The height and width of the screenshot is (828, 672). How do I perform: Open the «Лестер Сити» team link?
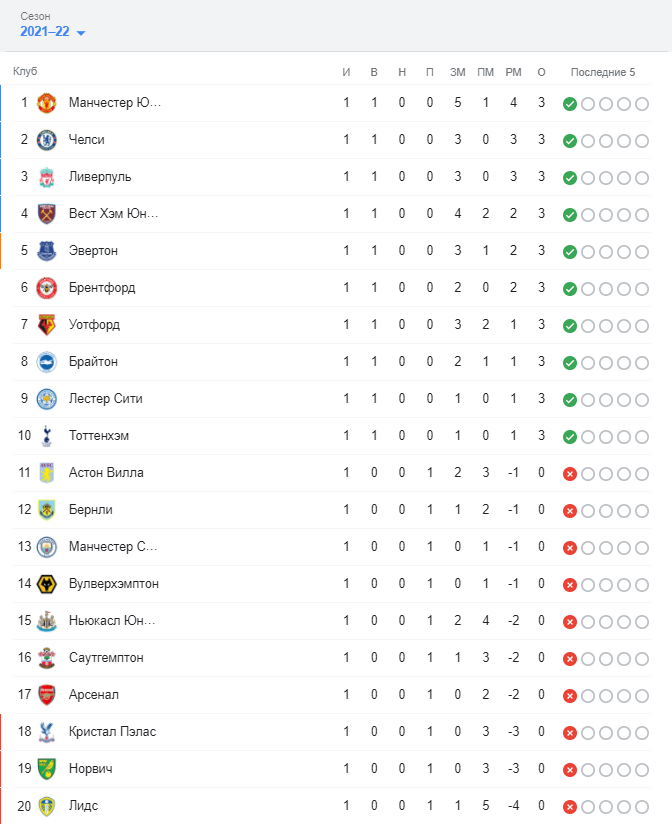pyautogui.click(x=106, y=399)
